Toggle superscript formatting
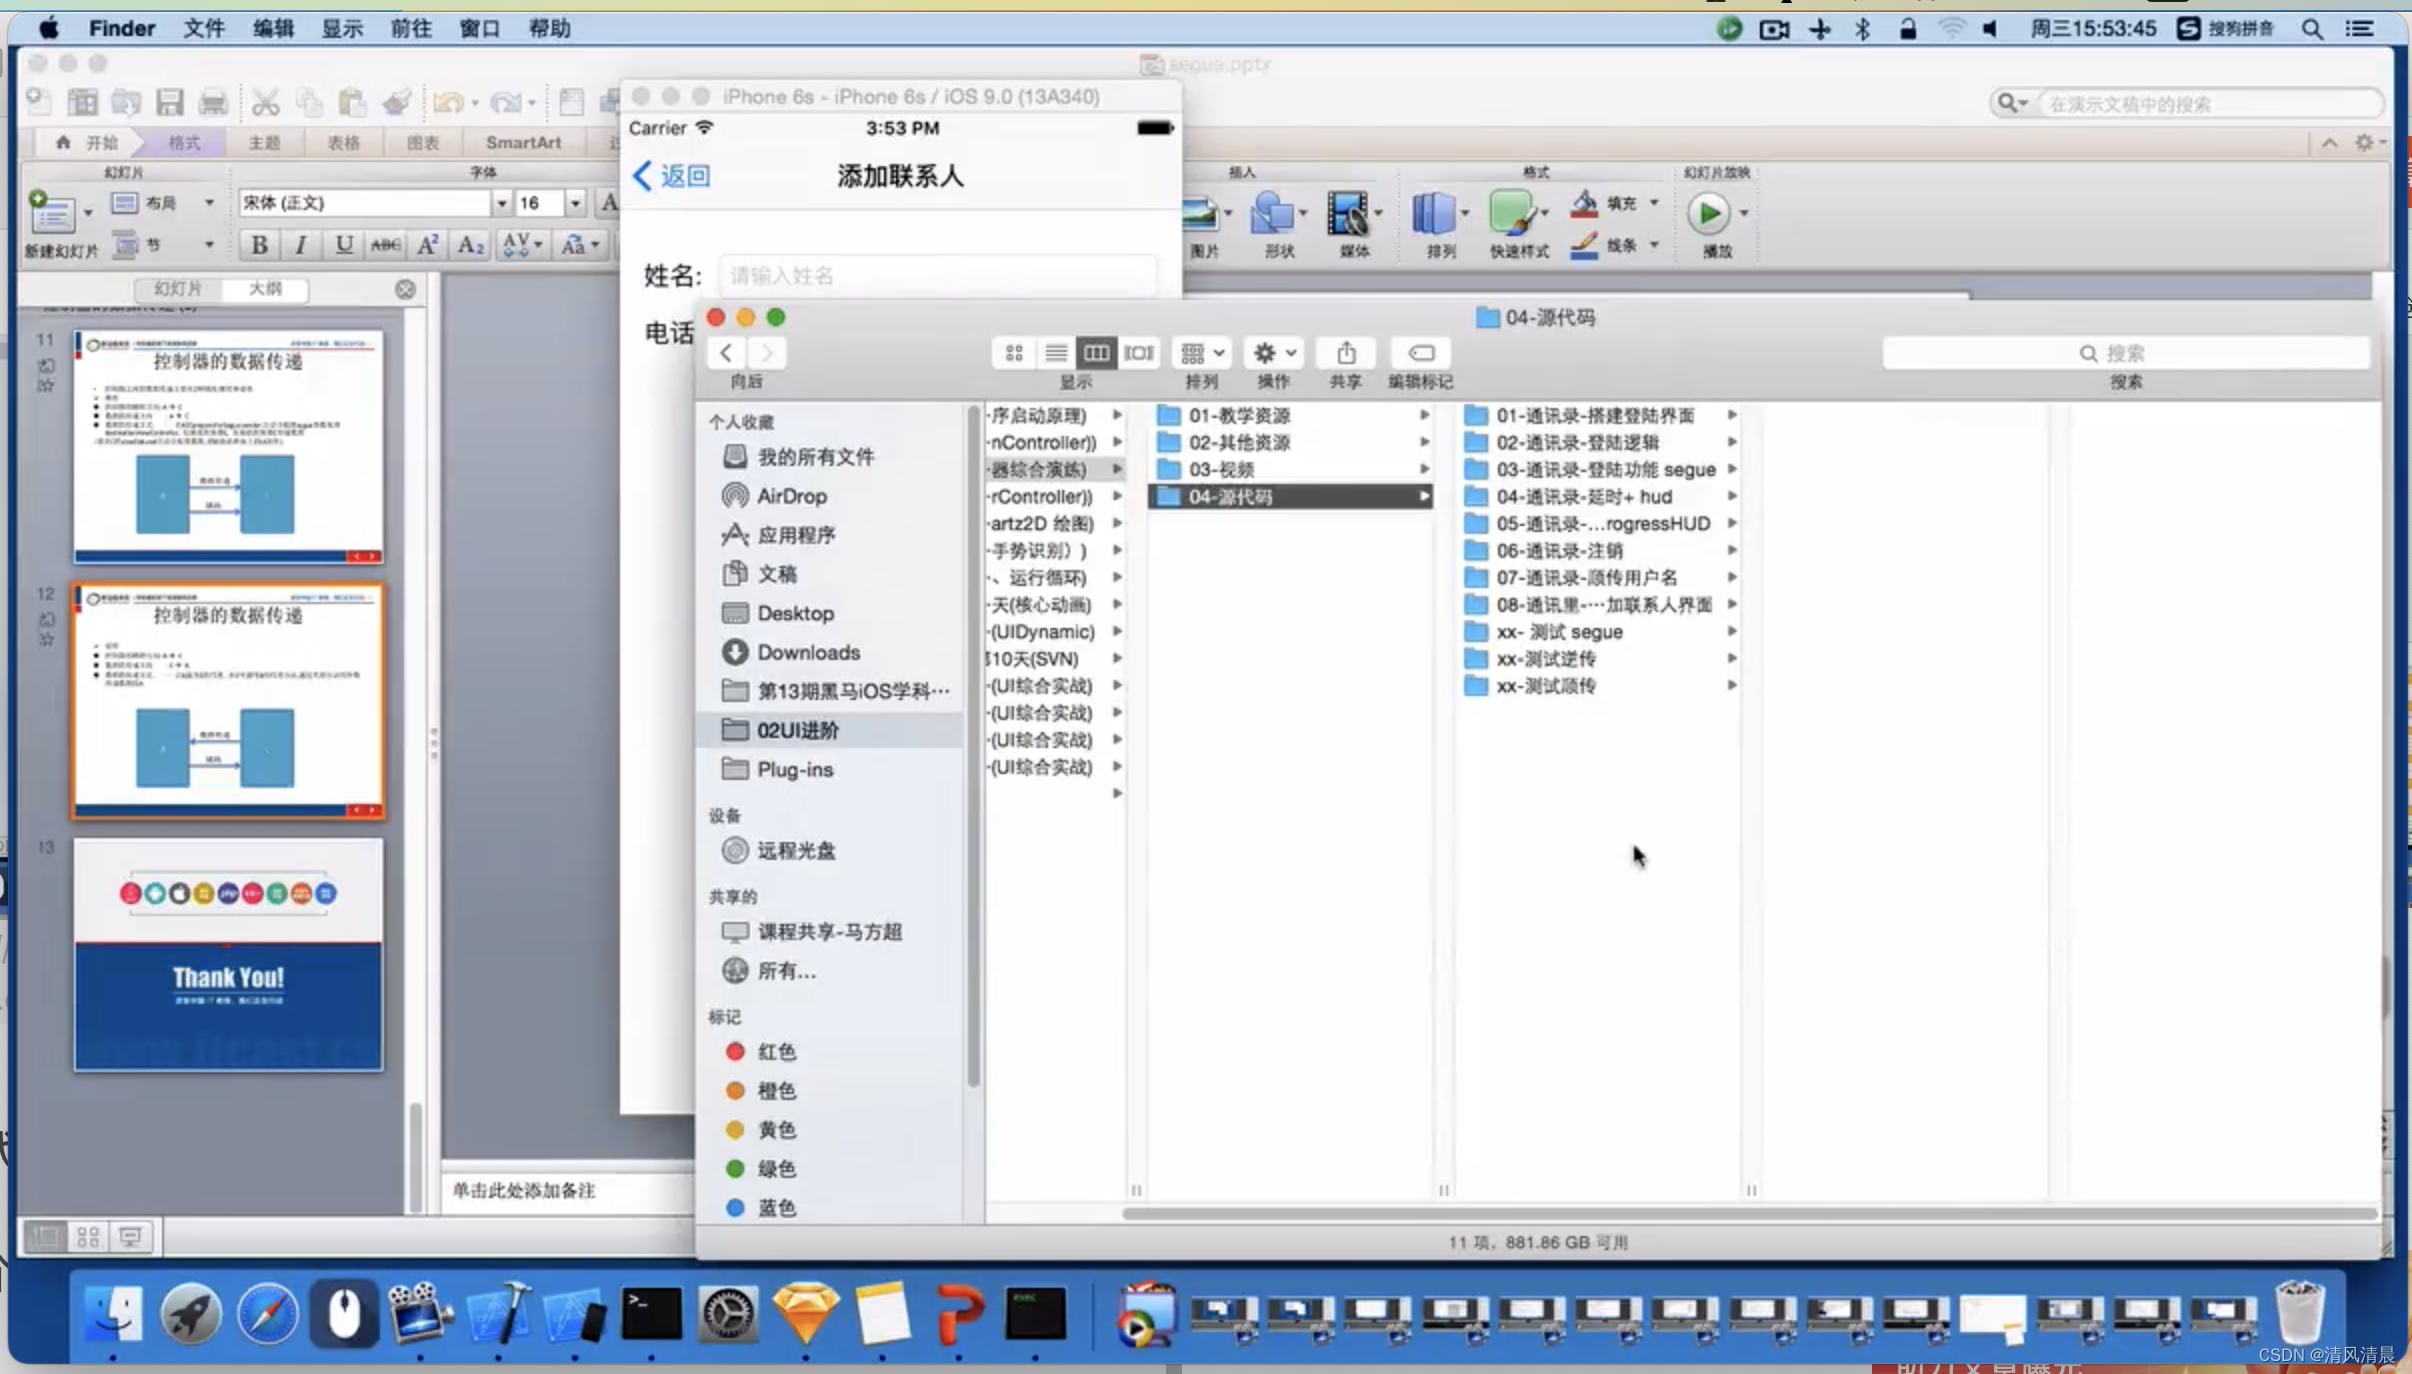 (427, 244)
